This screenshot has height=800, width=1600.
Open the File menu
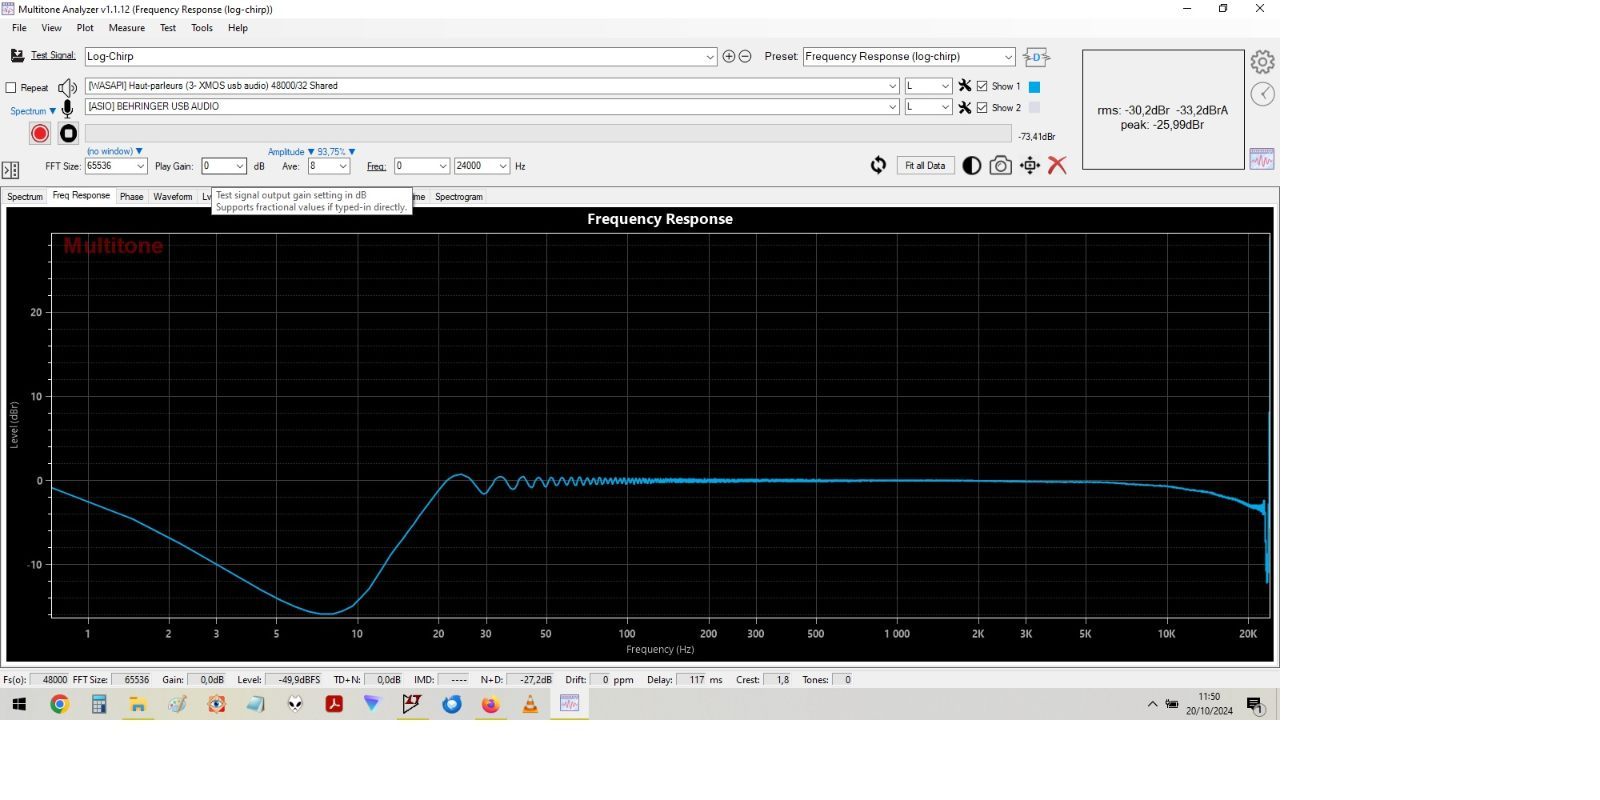click(19, 28)
